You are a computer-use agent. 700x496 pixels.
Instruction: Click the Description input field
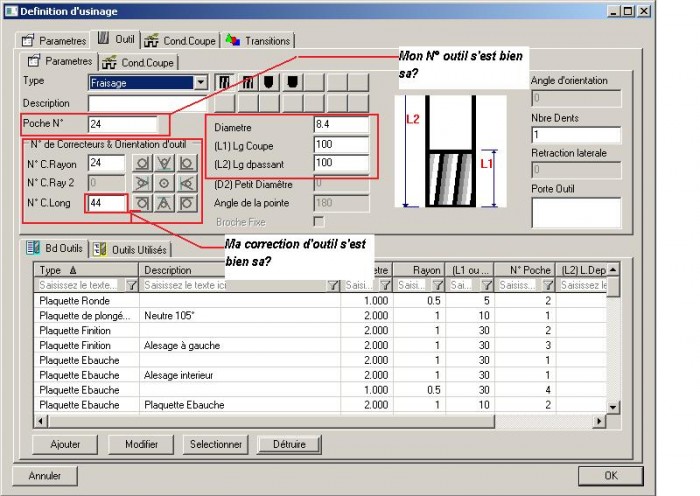[x=148, y=104]
